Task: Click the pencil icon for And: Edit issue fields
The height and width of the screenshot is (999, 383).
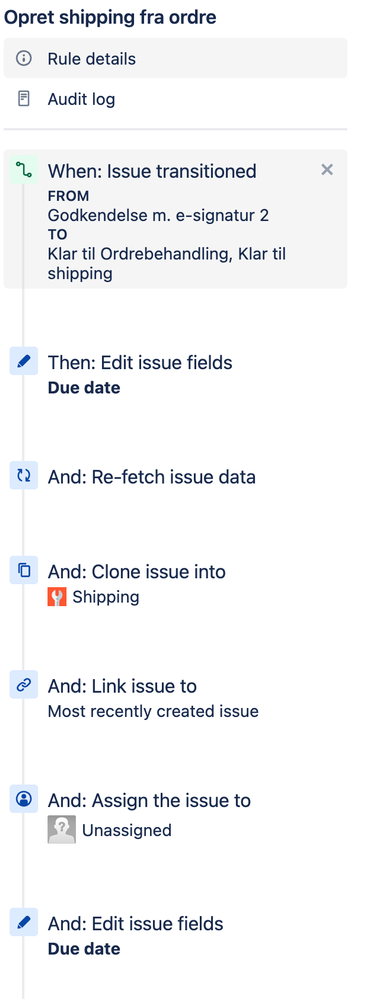Action: point(24,923)
